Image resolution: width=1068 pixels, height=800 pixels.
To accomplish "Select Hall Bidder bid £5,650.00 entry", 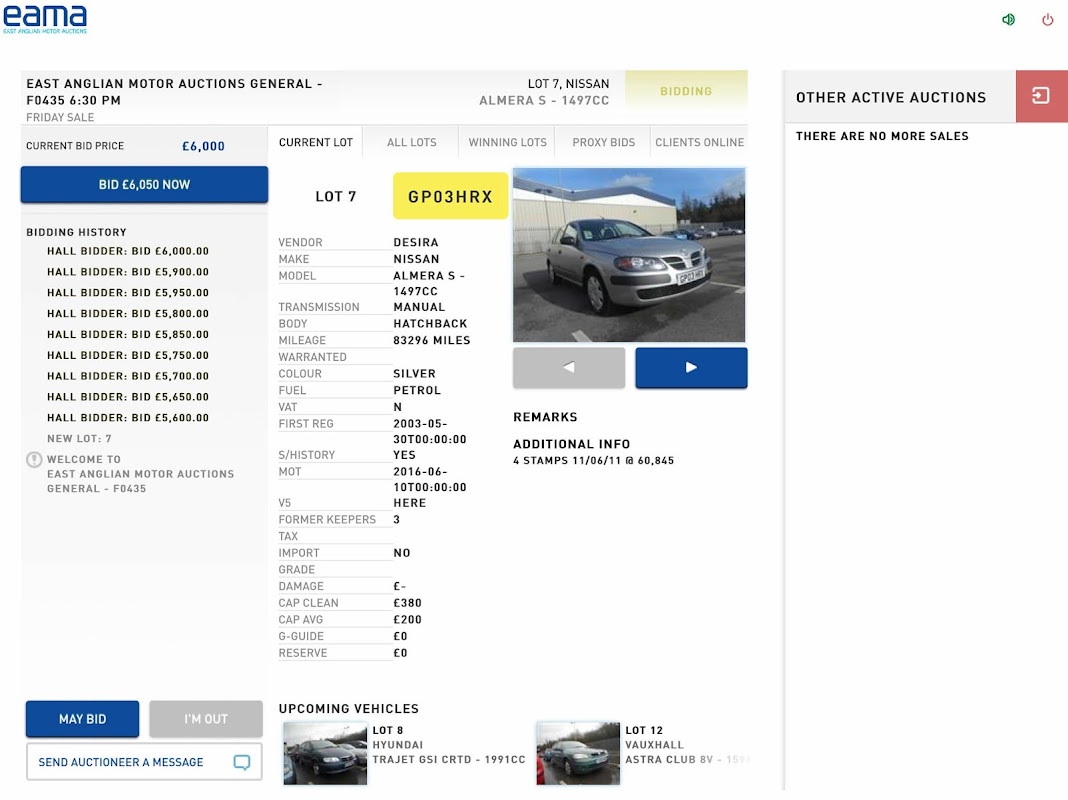I will [x=128, y=397].
